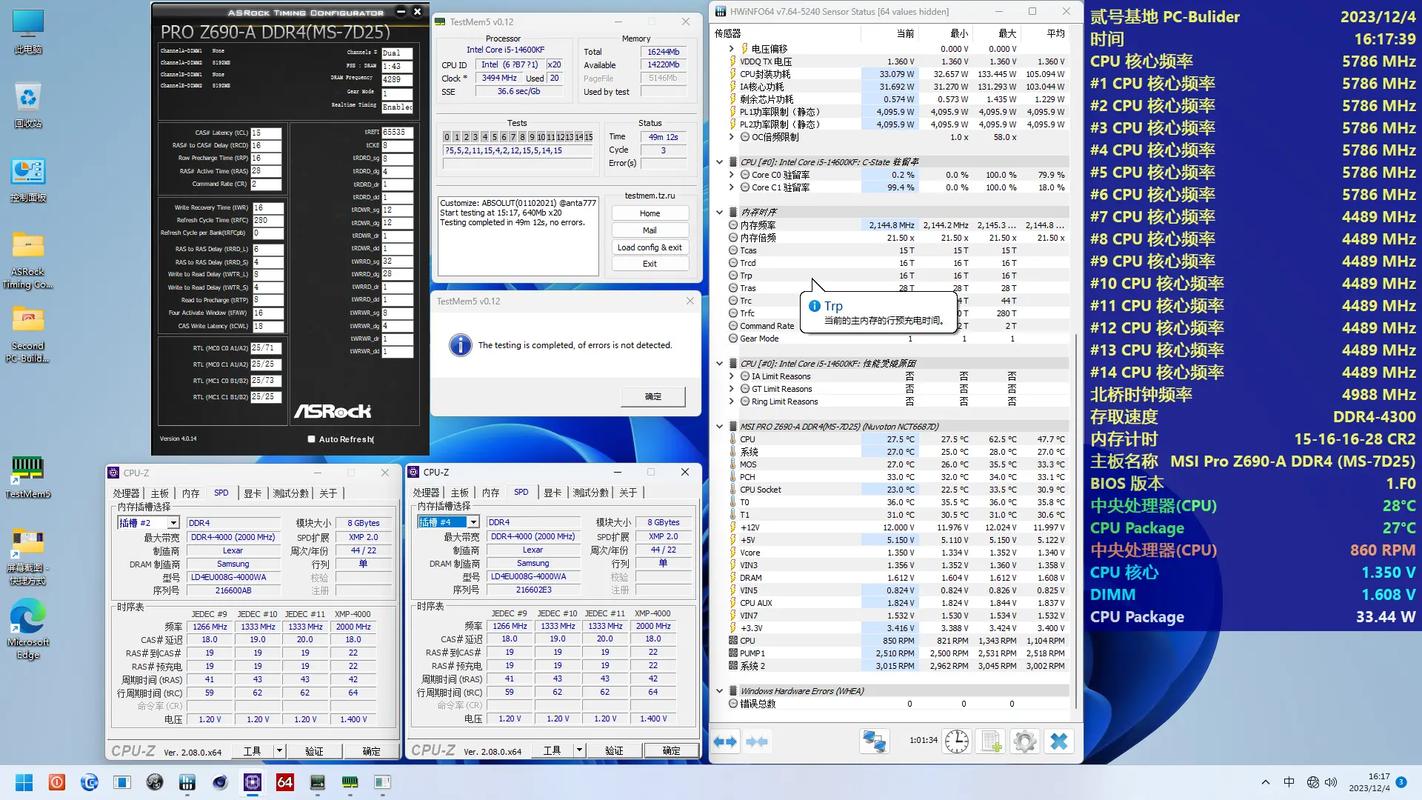Click the green RAM-stick TestMem5 taskbar icon
Image resolution: width=1422 pixels, height=800 pixels.
pyautogui.click(x=350, y=782)
